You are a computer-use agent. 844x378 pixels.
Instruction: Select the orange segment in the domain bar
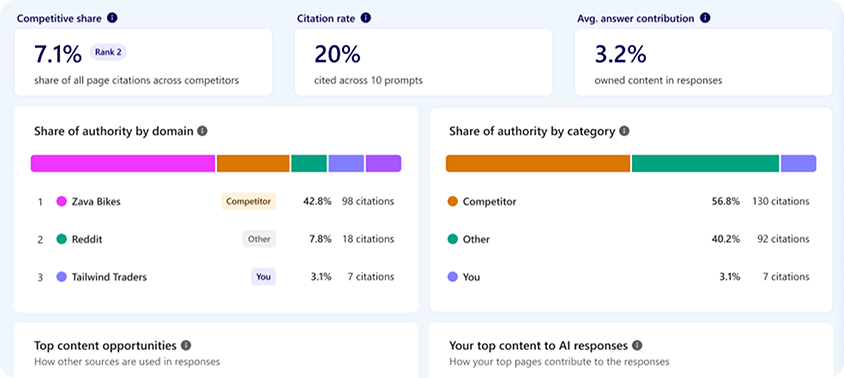tap(253, 164)
